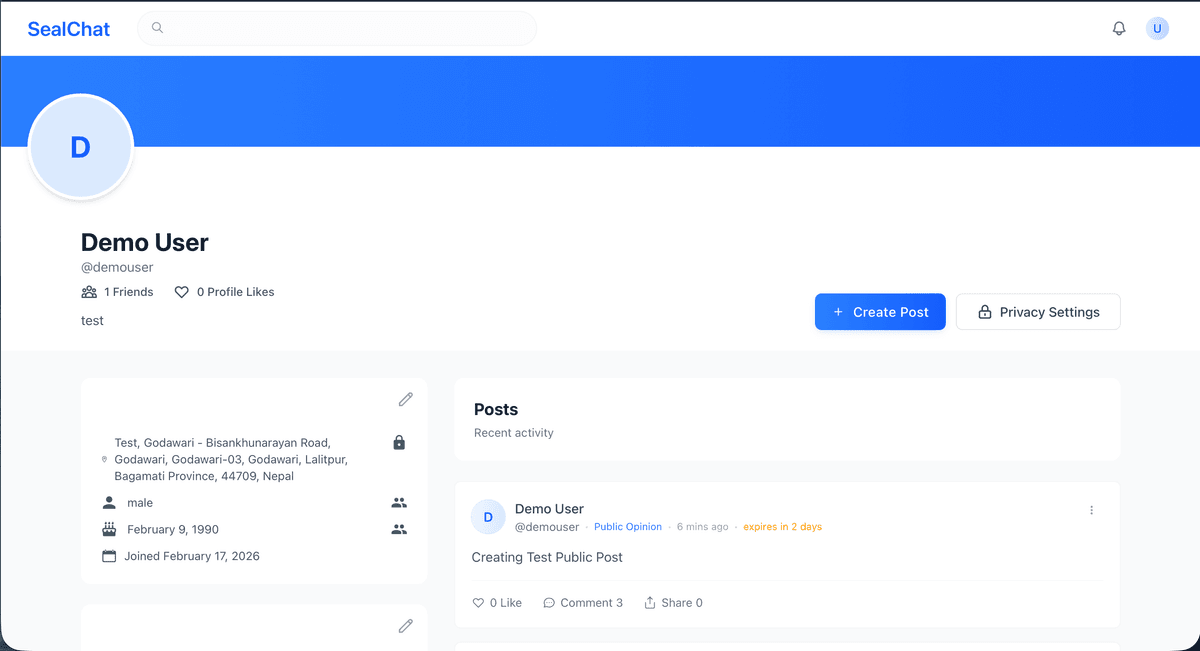Click the @demouser handle on the post
Screen dimensions: 1200x651
tap(547, 527)
